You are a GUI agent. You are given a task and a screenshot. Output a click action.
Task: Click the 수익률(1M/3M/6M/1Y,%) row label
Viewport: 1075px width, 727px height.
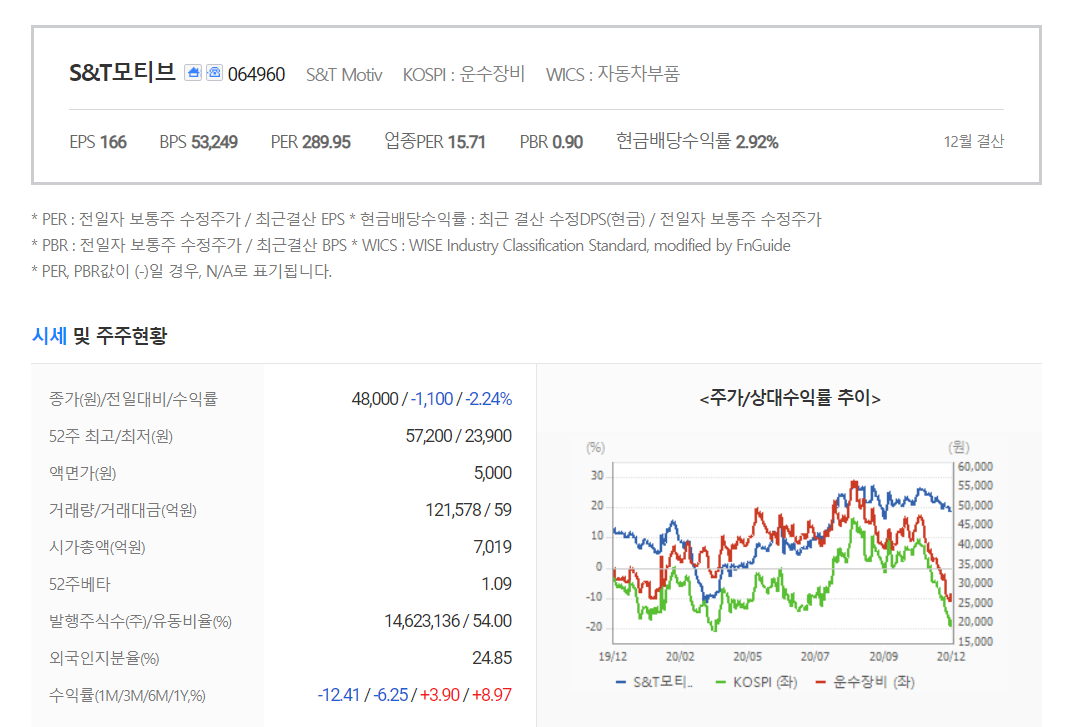pos(128,695)
